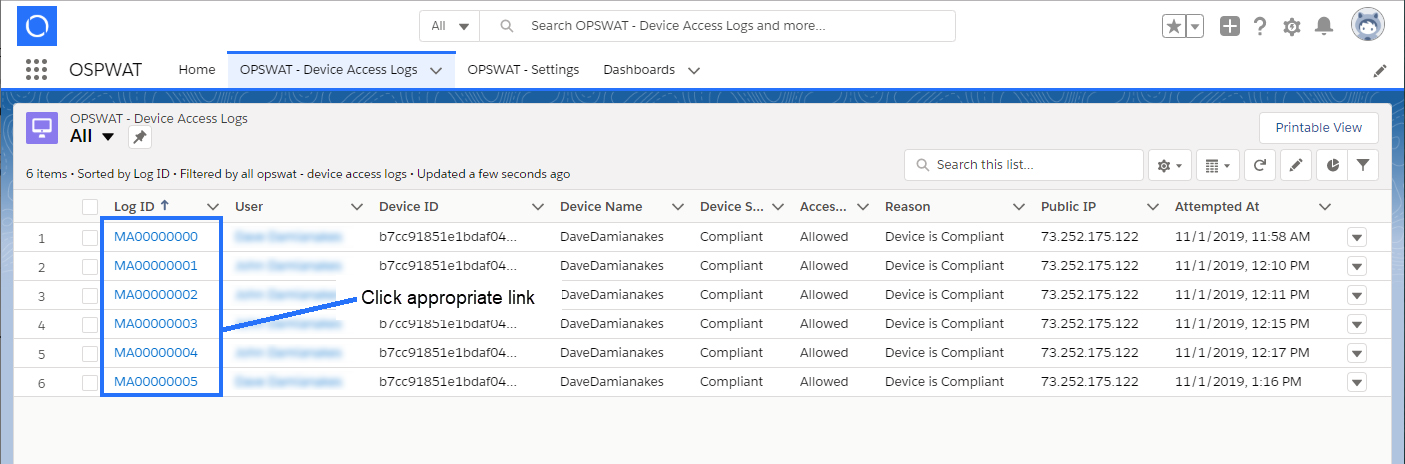The image size is (1405, 464).
Task: Open Device ID column chevron menu
Action: 538,207
